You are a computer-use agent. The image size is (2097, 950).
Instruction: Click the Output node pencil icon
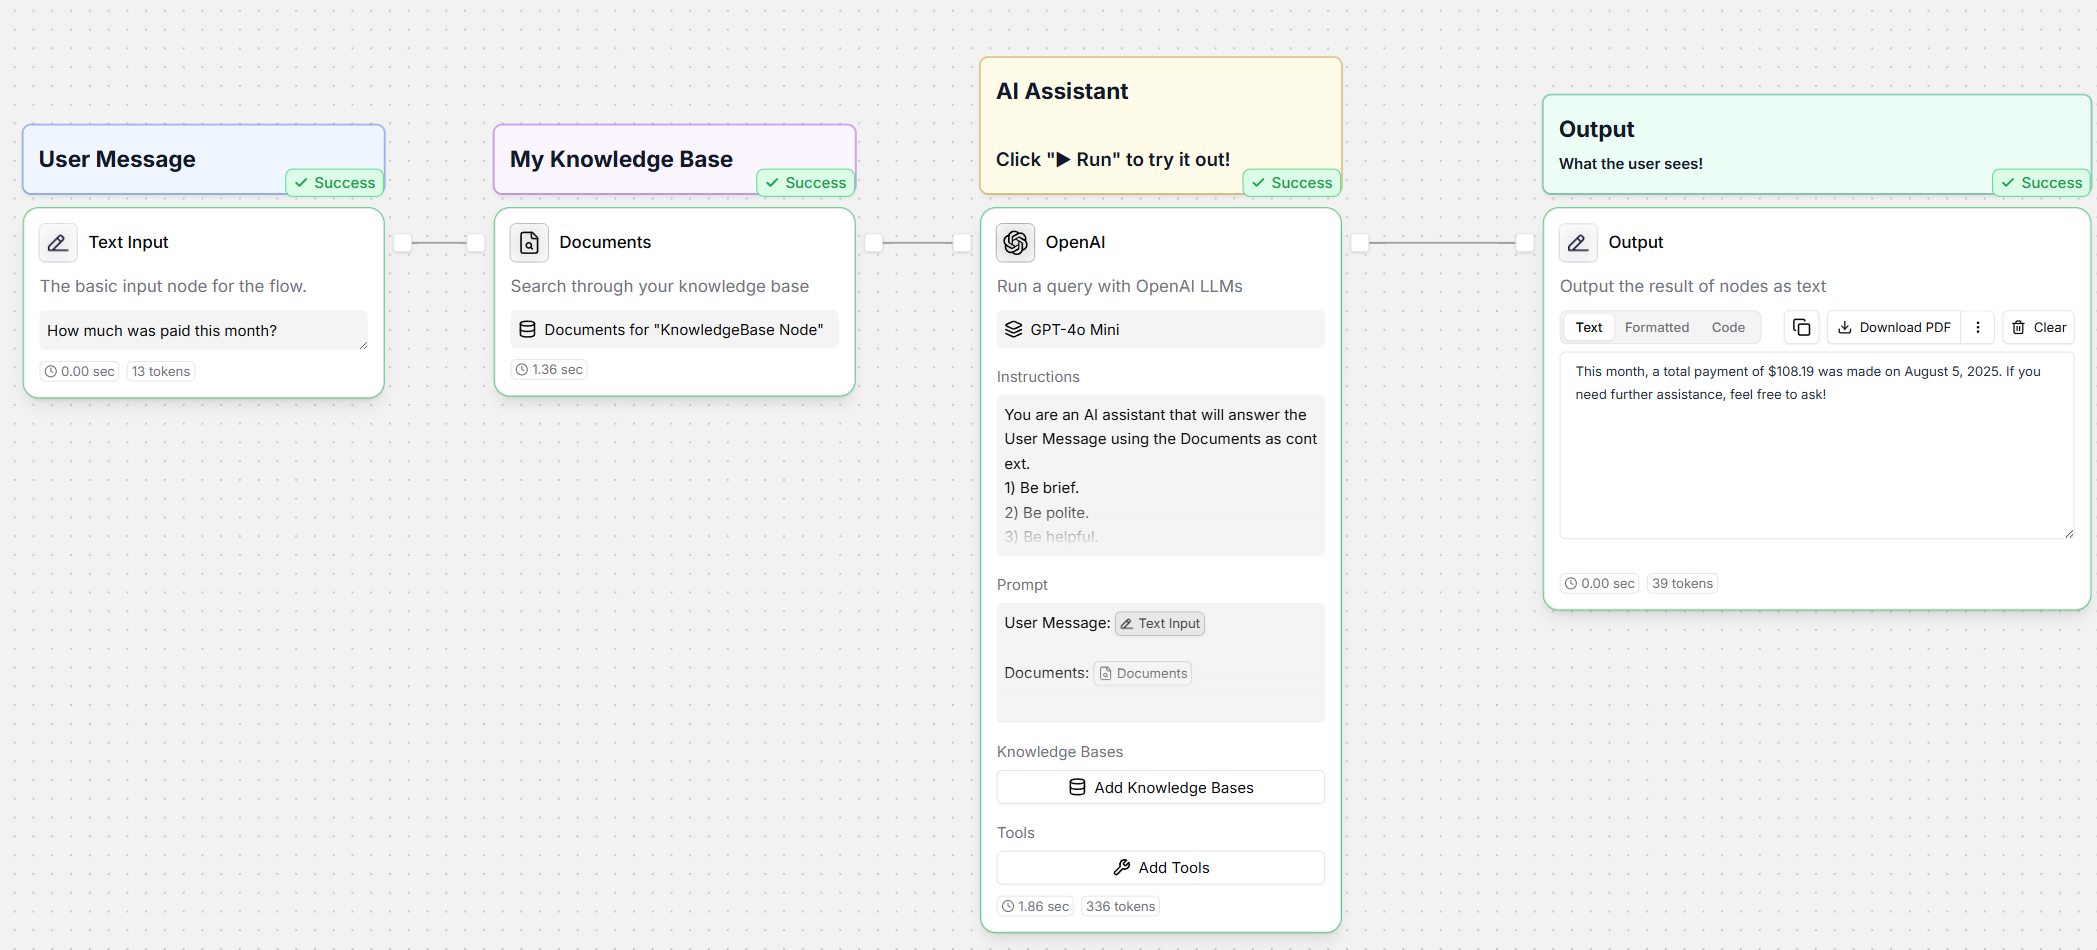pos(1578,243)
